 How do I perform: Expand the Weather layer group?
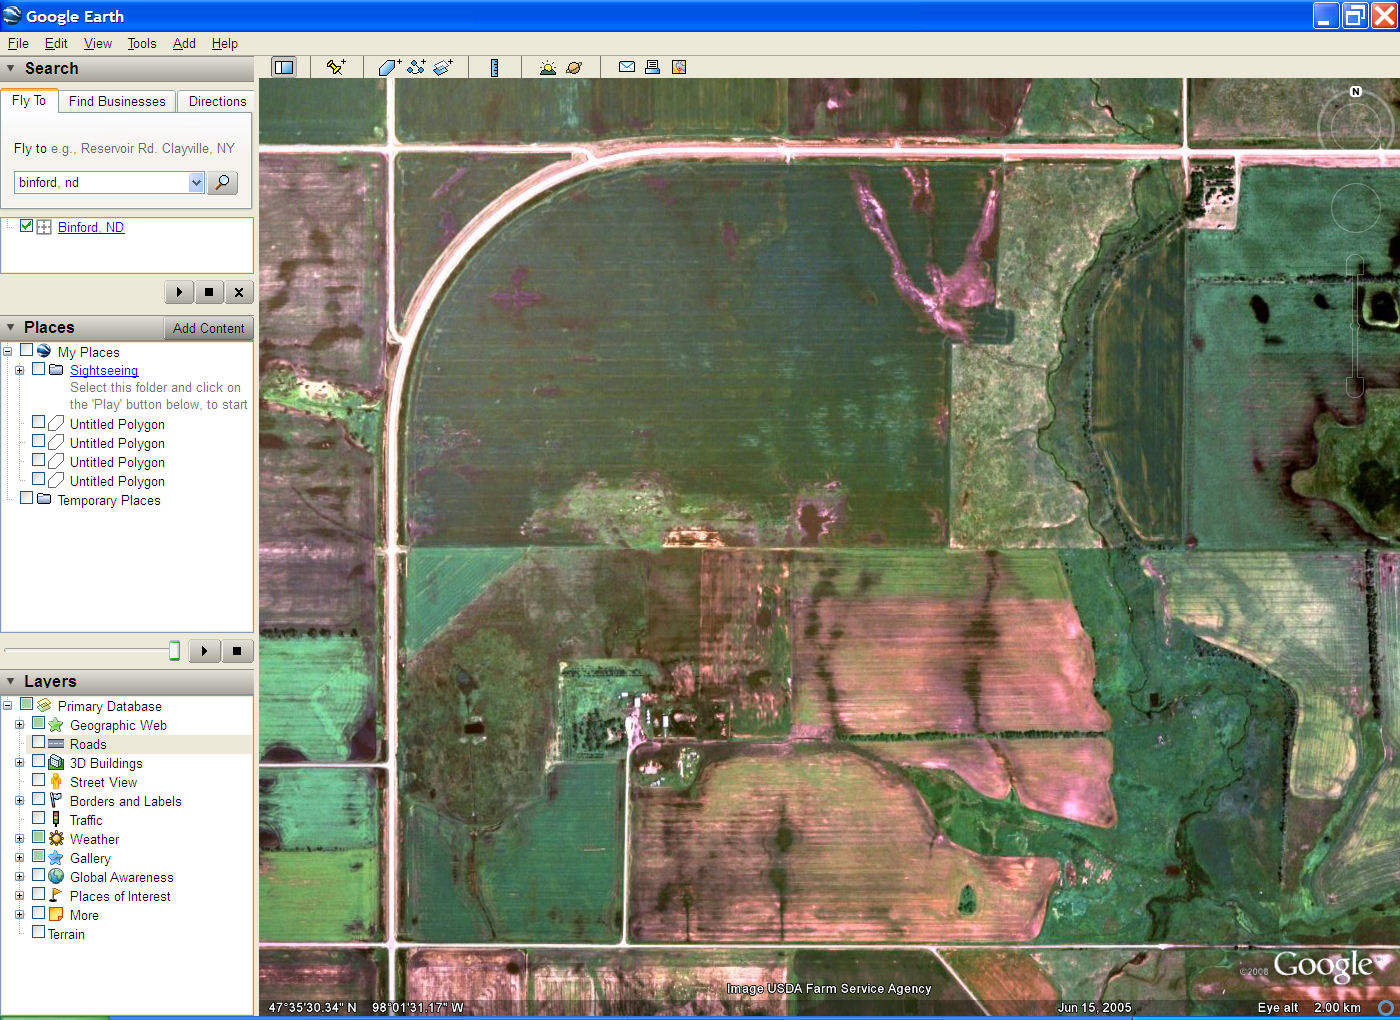click(x=19, y=839)
